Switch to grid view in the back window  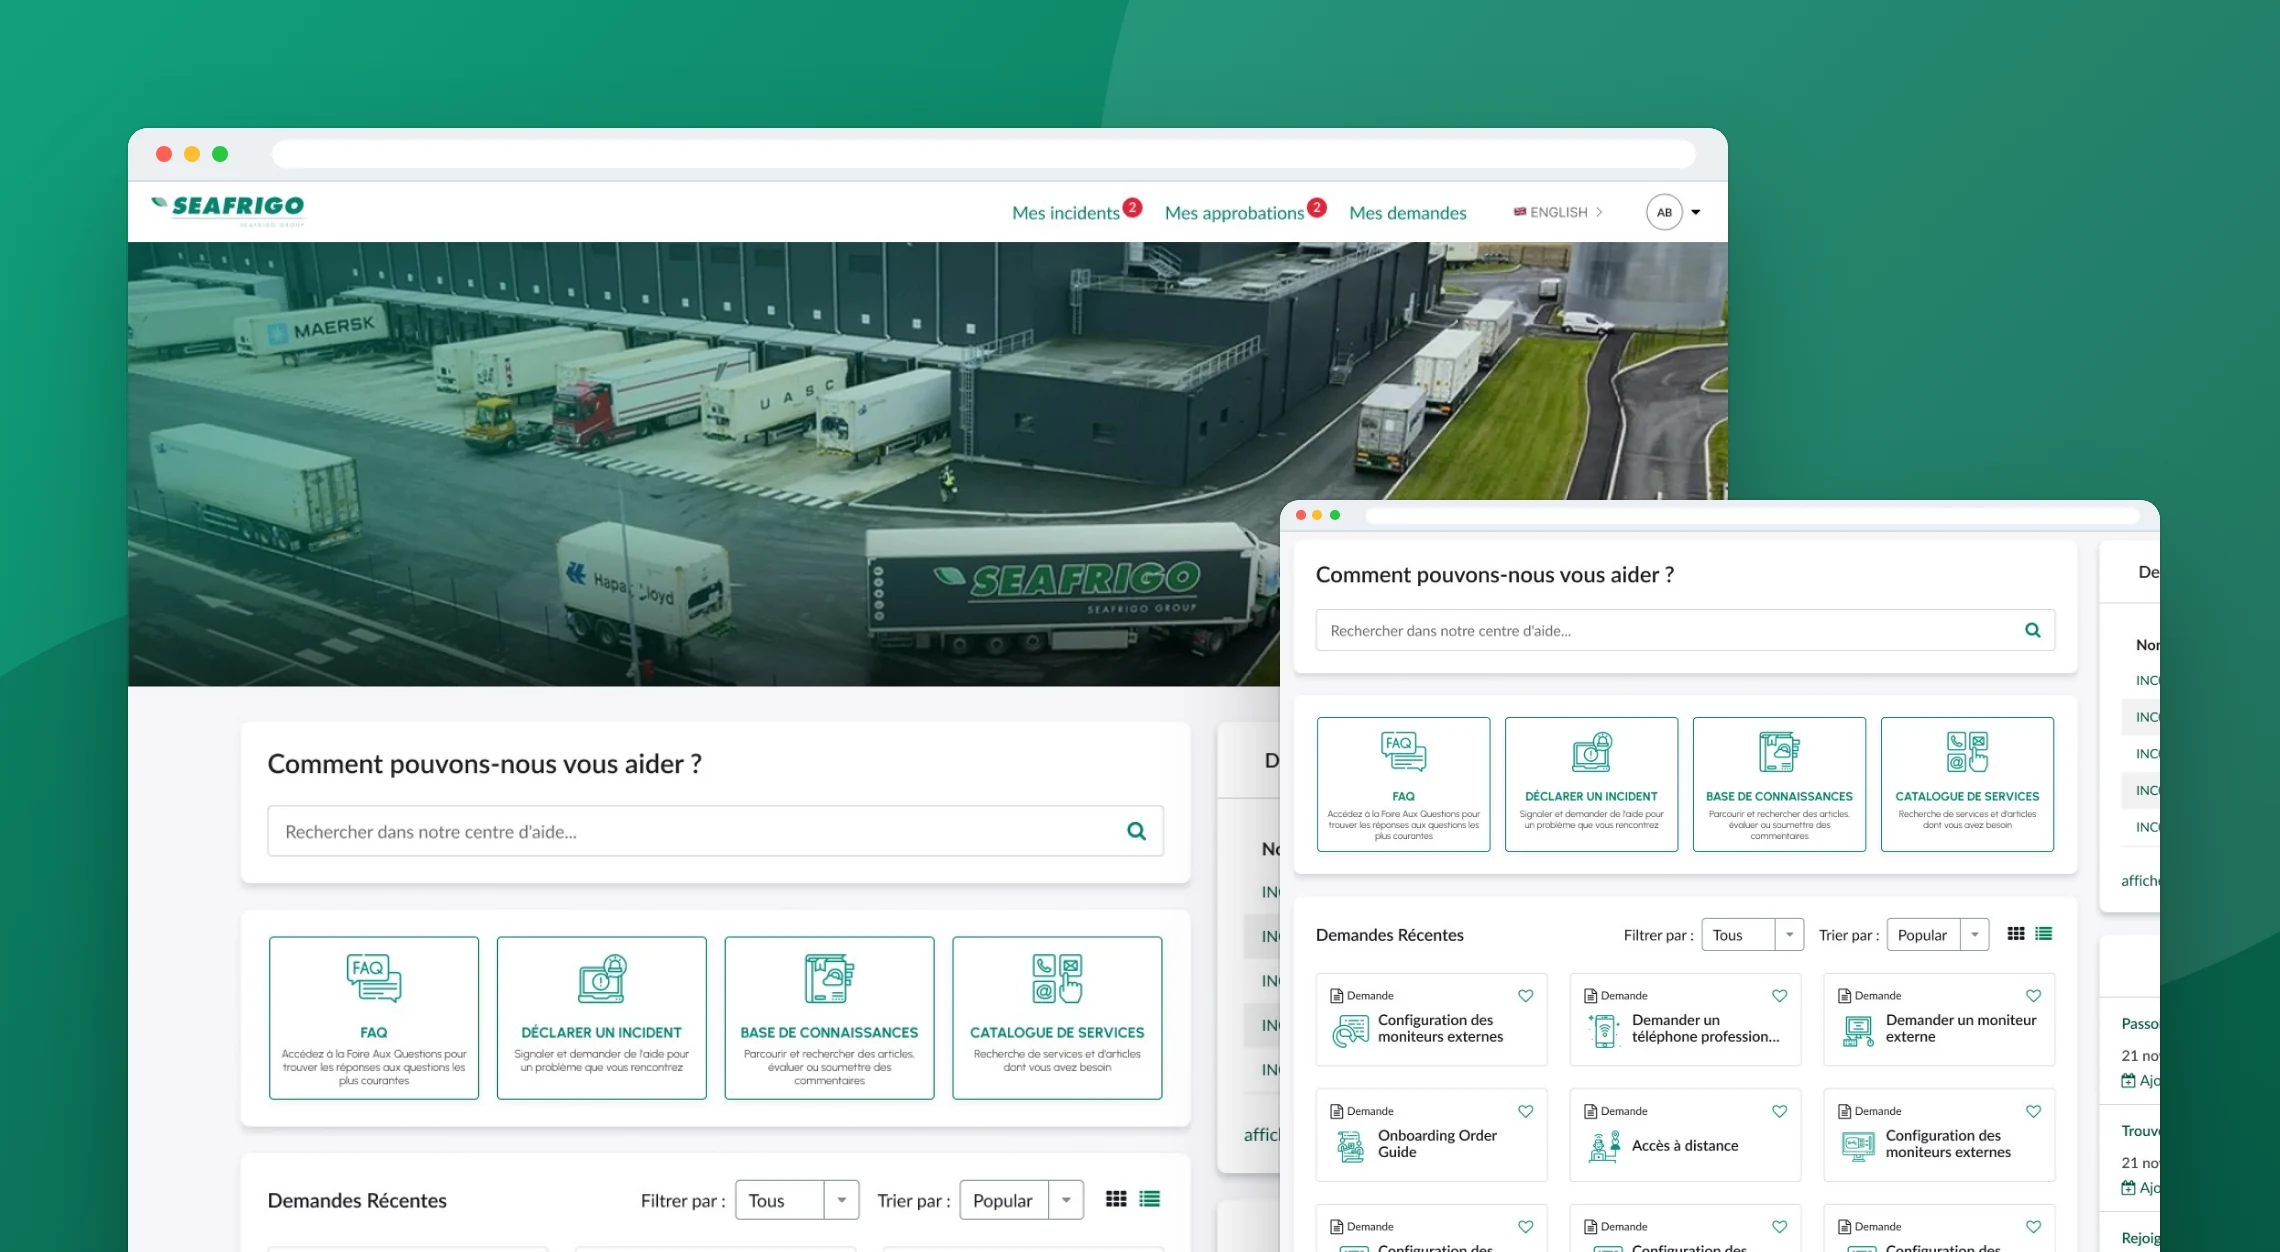pos(1116,1199)
